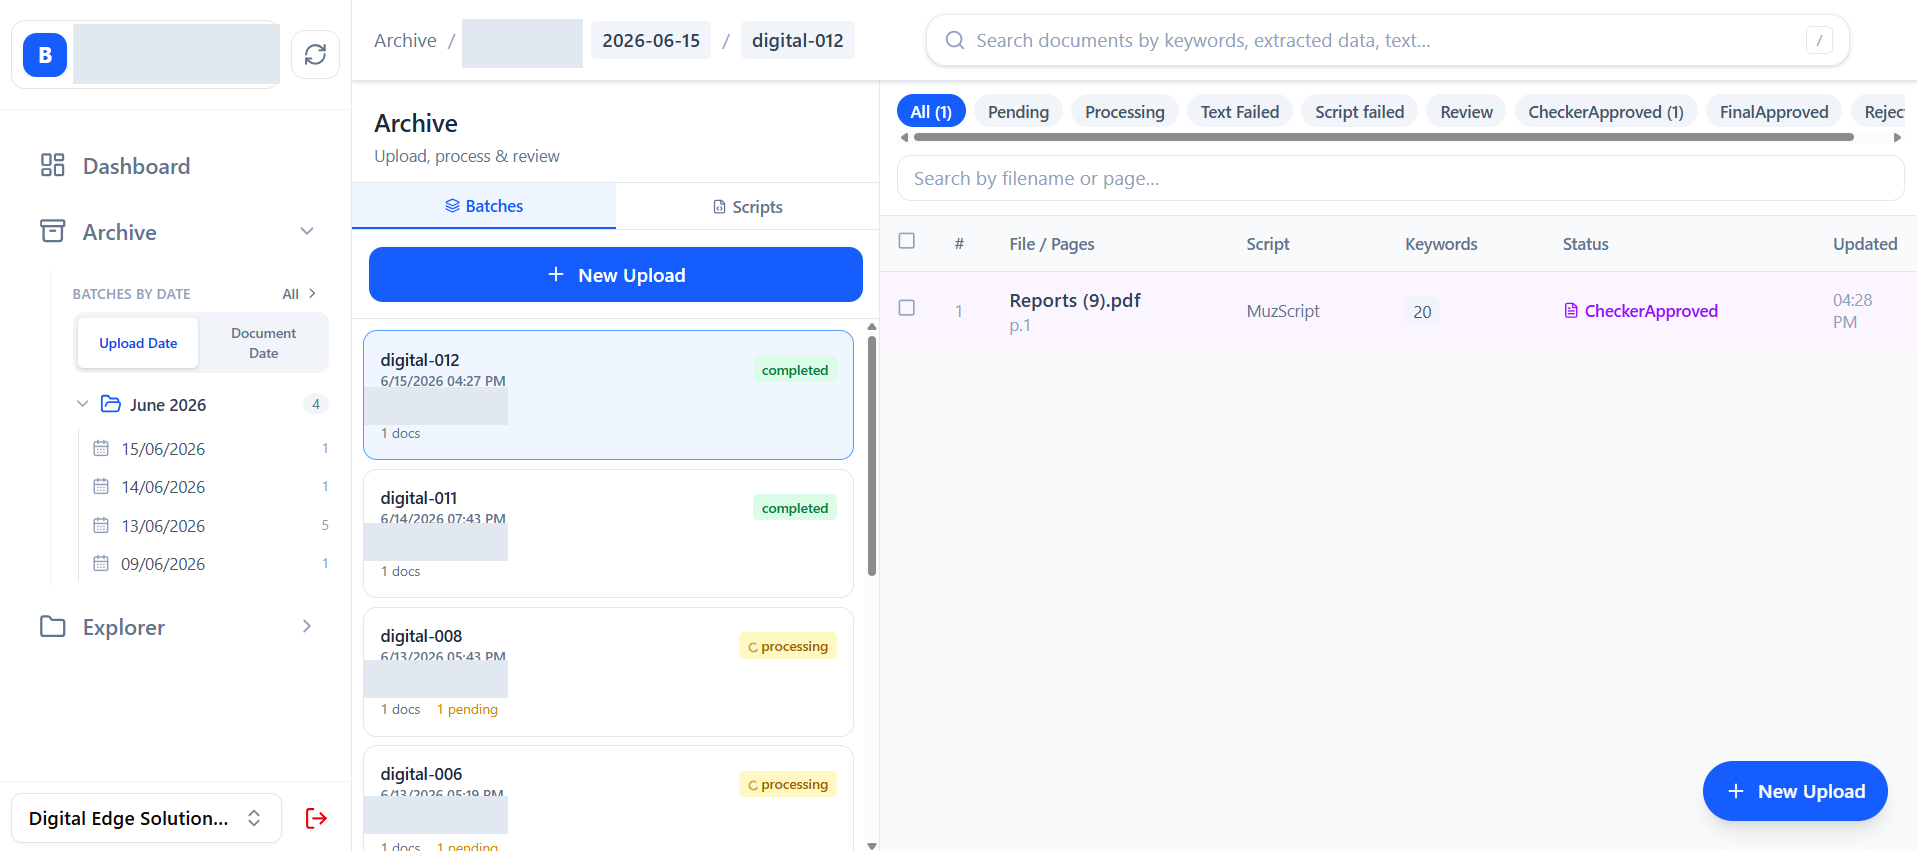Screen dimensions: 1917x851
Task: Filter by Script failed status
Action: [1360, 112]
